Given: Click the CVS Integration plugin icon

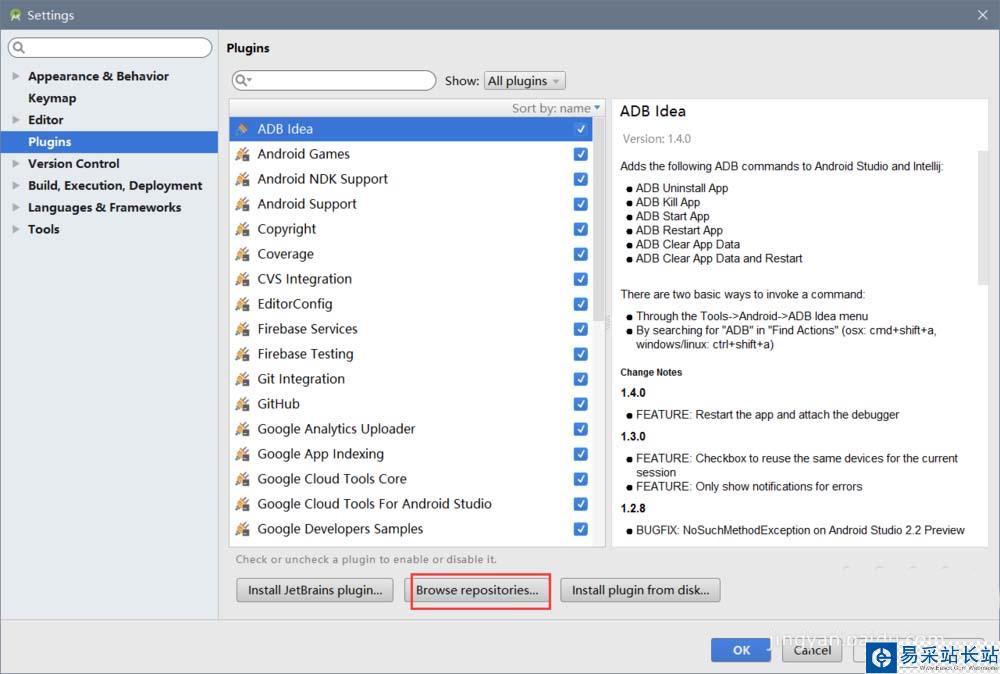Looking at the screenshot, I should pyautogui.click(x=242, y=279).
